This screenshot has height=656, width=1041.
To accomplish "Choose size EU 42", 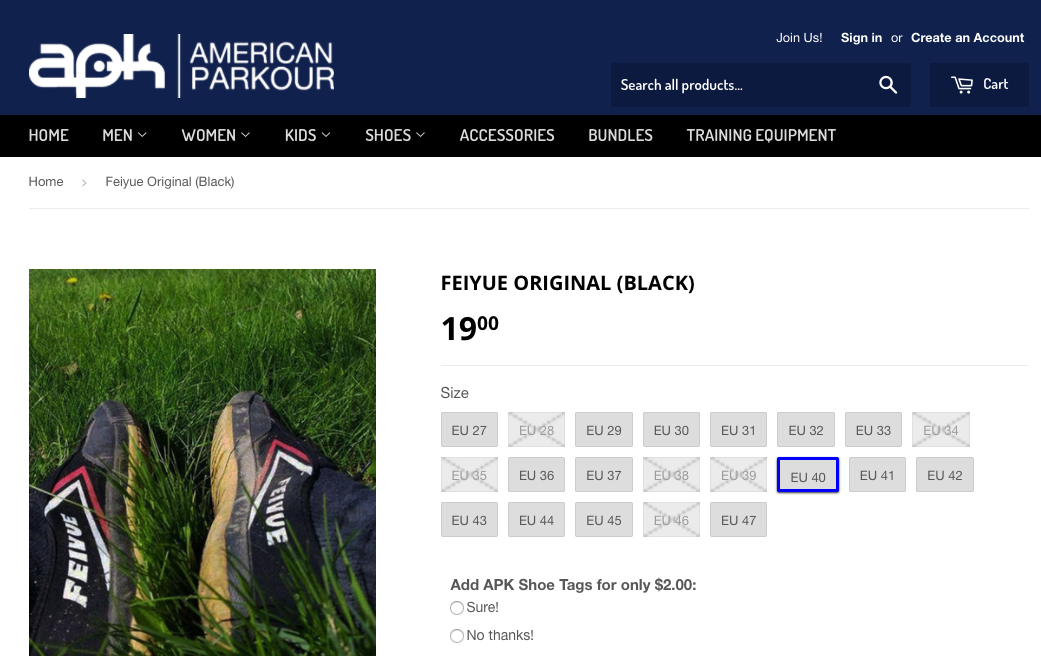I will click(x=945, y=475).
